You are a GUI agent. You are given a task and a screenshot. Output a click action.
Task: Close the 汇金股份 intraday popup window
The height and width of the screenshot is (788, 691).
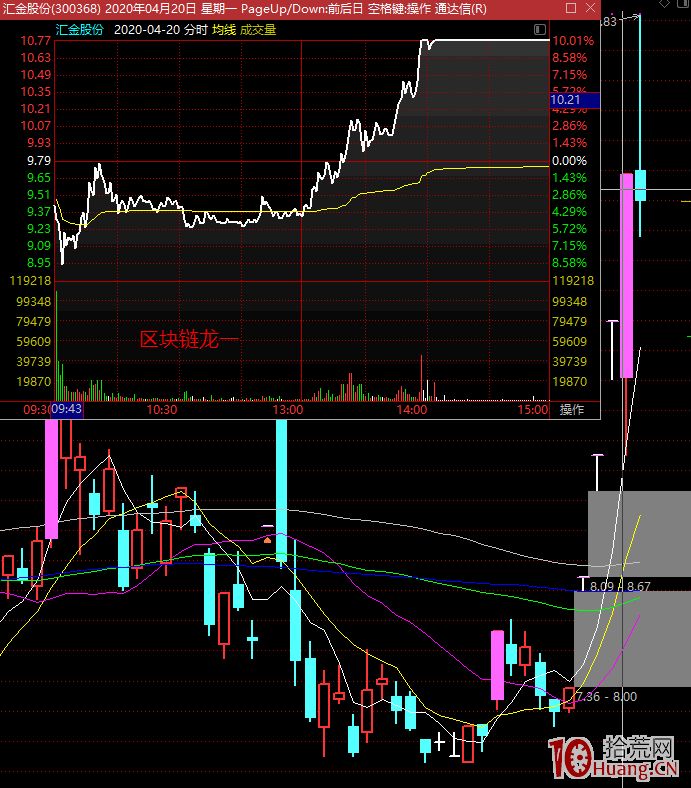tap(590, 8)
